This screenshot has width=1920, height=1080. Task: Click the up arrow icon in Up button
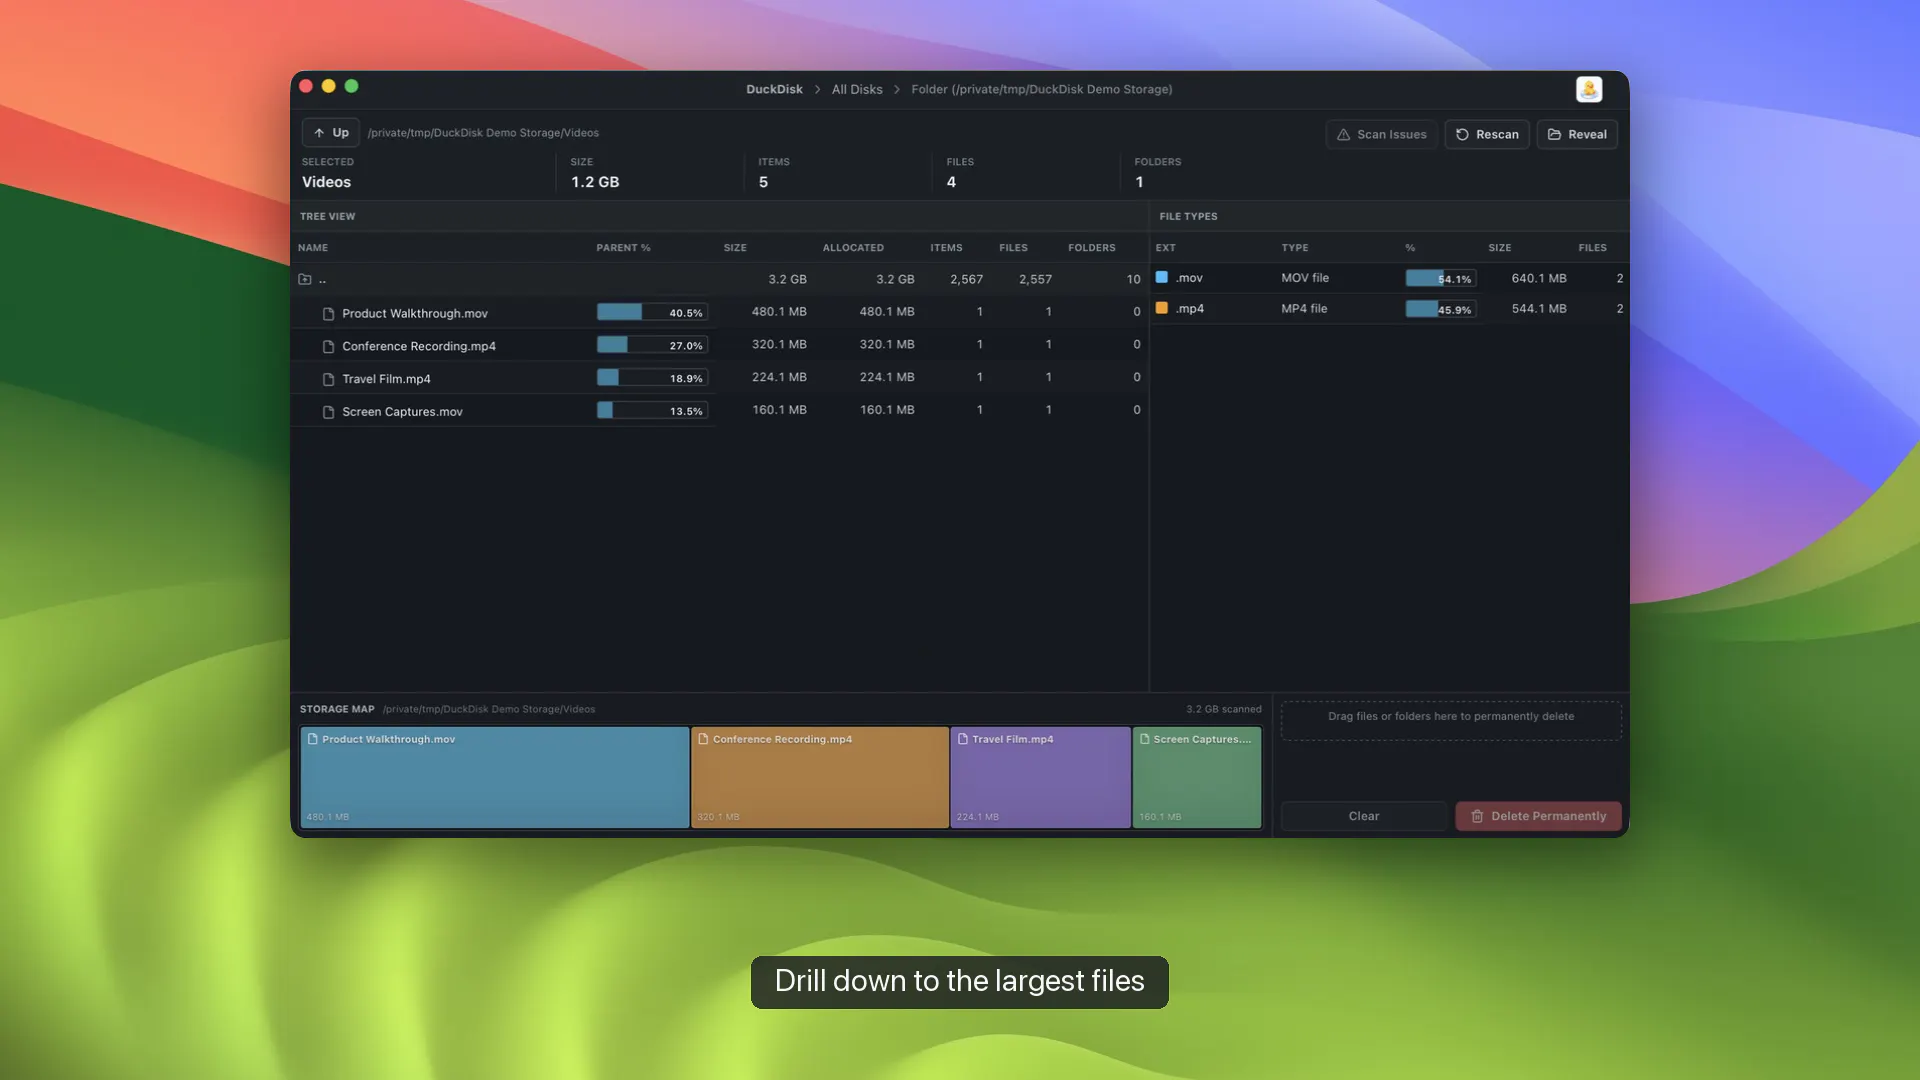319,133
